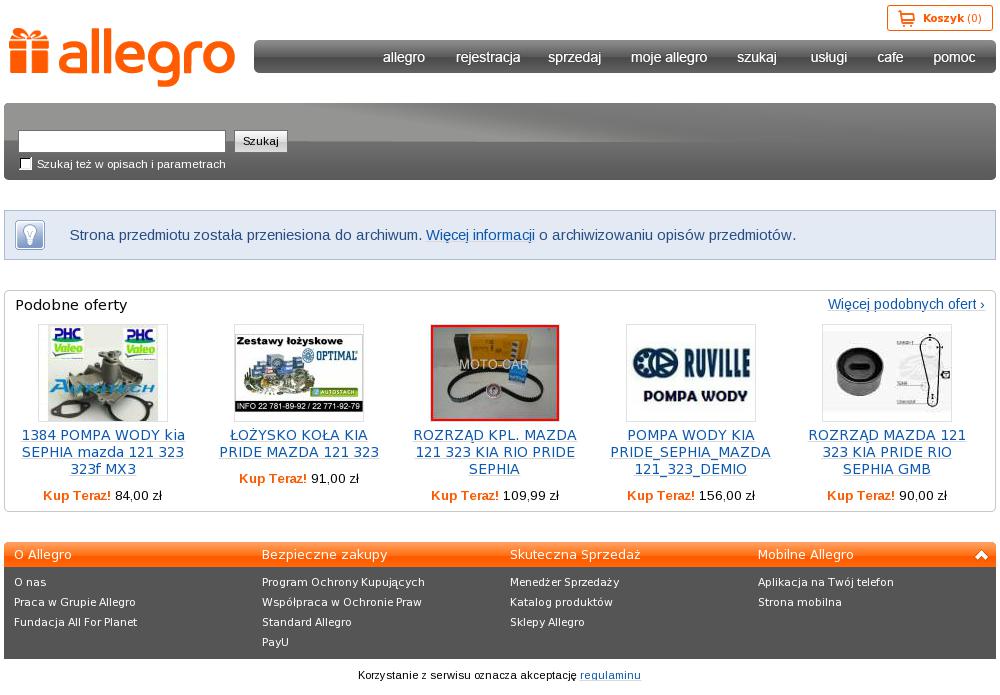
Task: Click the Szukaj search button
Action: click(261, 141)
